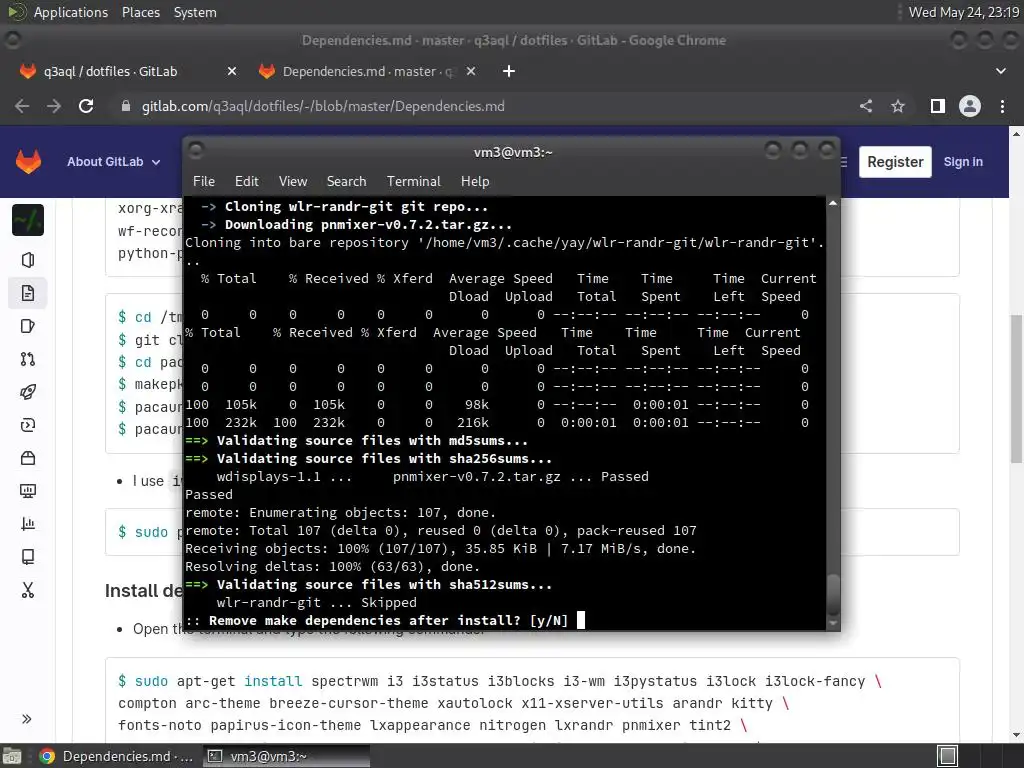This screenshot has width=1024, height=768.
Task: Open terminal Search menu
Action: (x=346, y=182)
